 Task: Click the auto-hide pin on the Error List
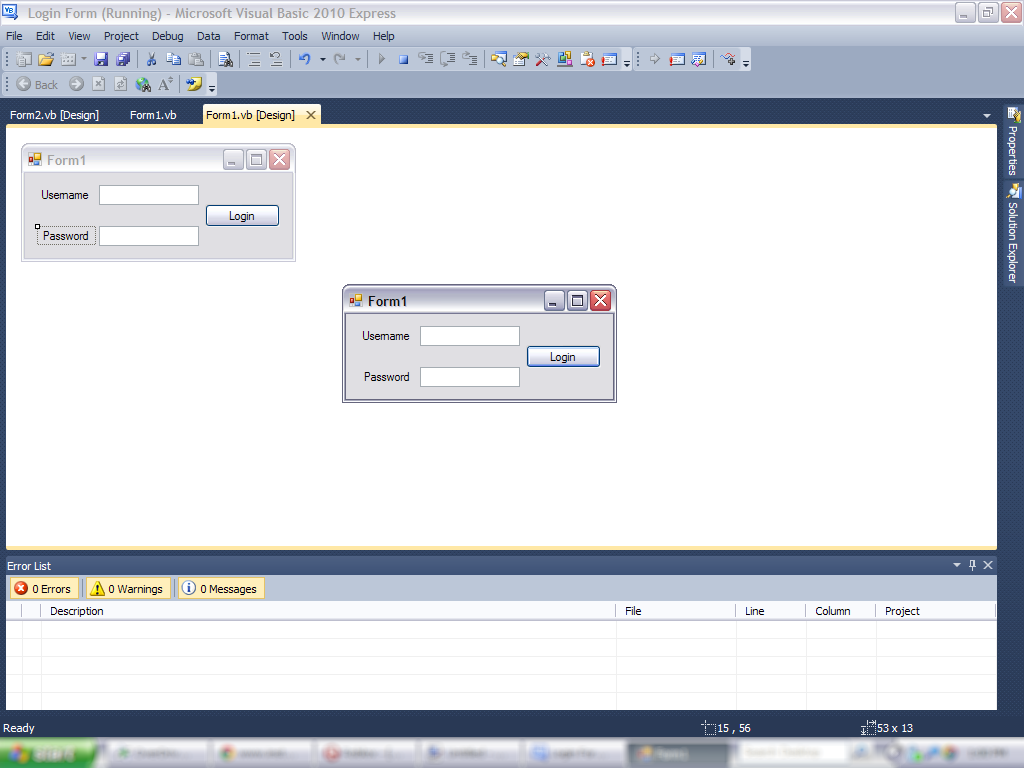pyautogui.click(x=971, y=565)
